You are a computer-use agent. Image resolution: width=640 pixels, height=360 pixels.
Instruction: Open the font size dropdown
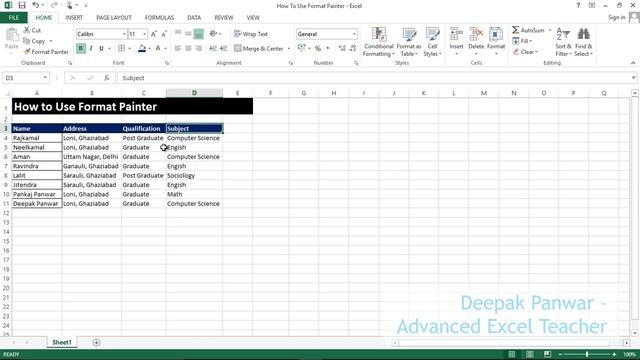click(144, 34)
